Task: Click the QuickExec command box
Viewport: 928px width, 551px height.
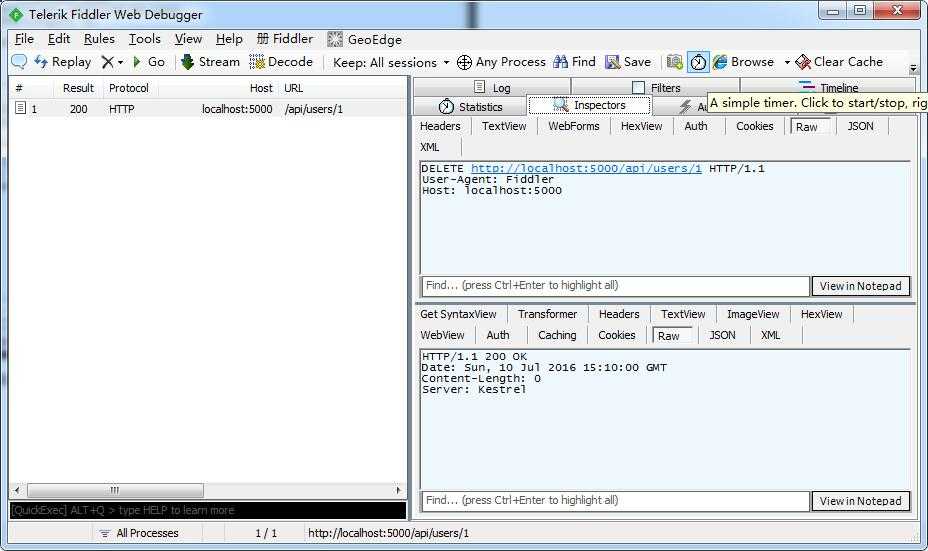Action: (x=208, y=510)
